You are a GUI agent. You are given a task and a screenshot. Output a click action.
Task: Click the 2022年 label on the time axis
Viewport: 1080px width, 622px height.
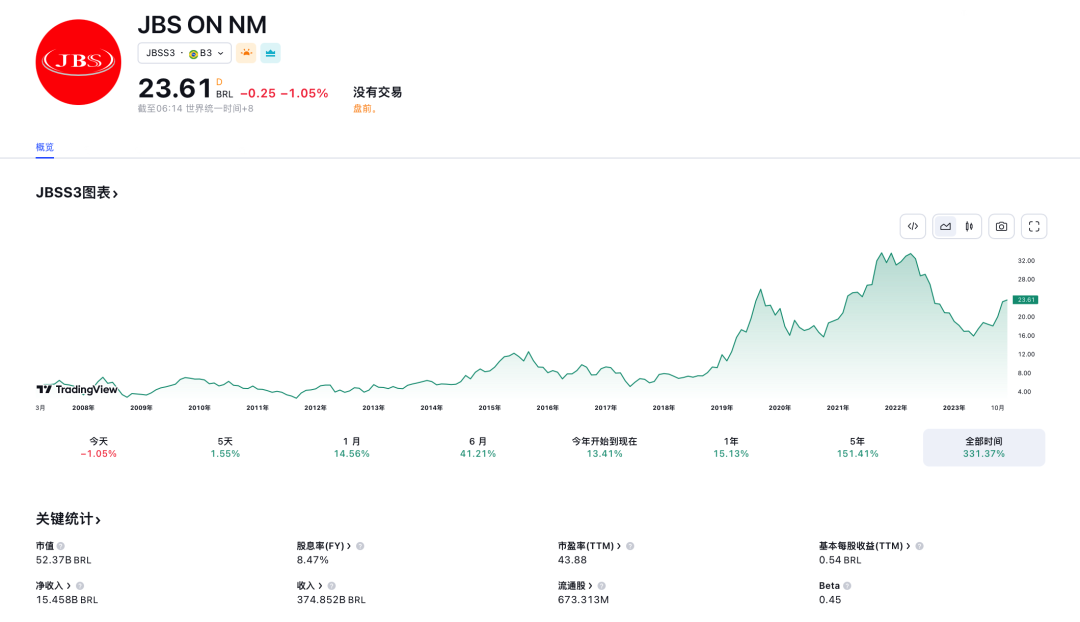(896, 408)
